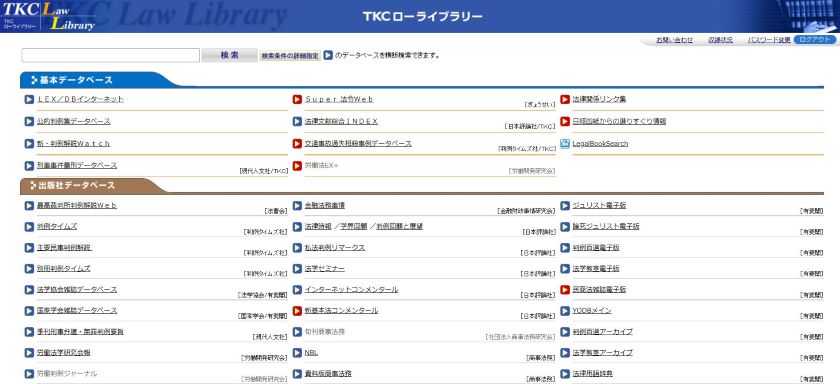Open the お問い合わせ contact link

[674, 40]
